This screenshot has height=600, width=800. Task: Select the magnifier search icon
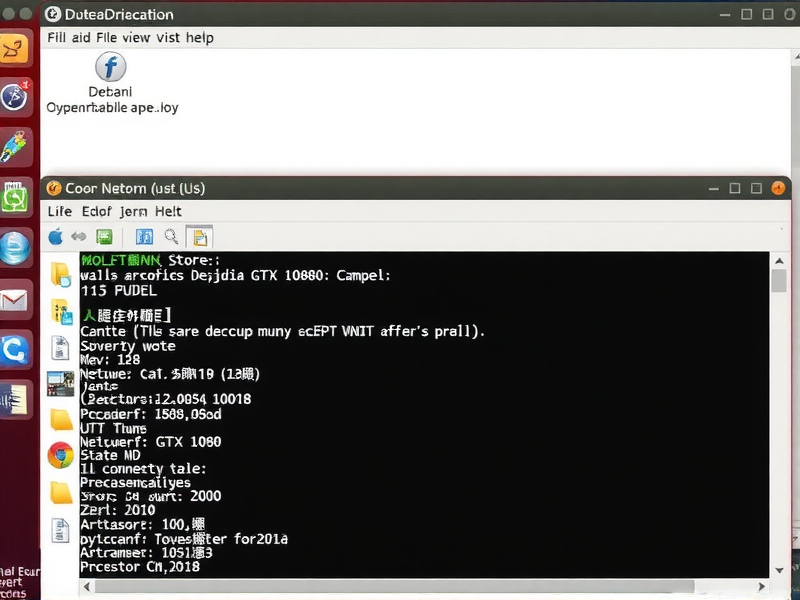click(x=172, y=237)
